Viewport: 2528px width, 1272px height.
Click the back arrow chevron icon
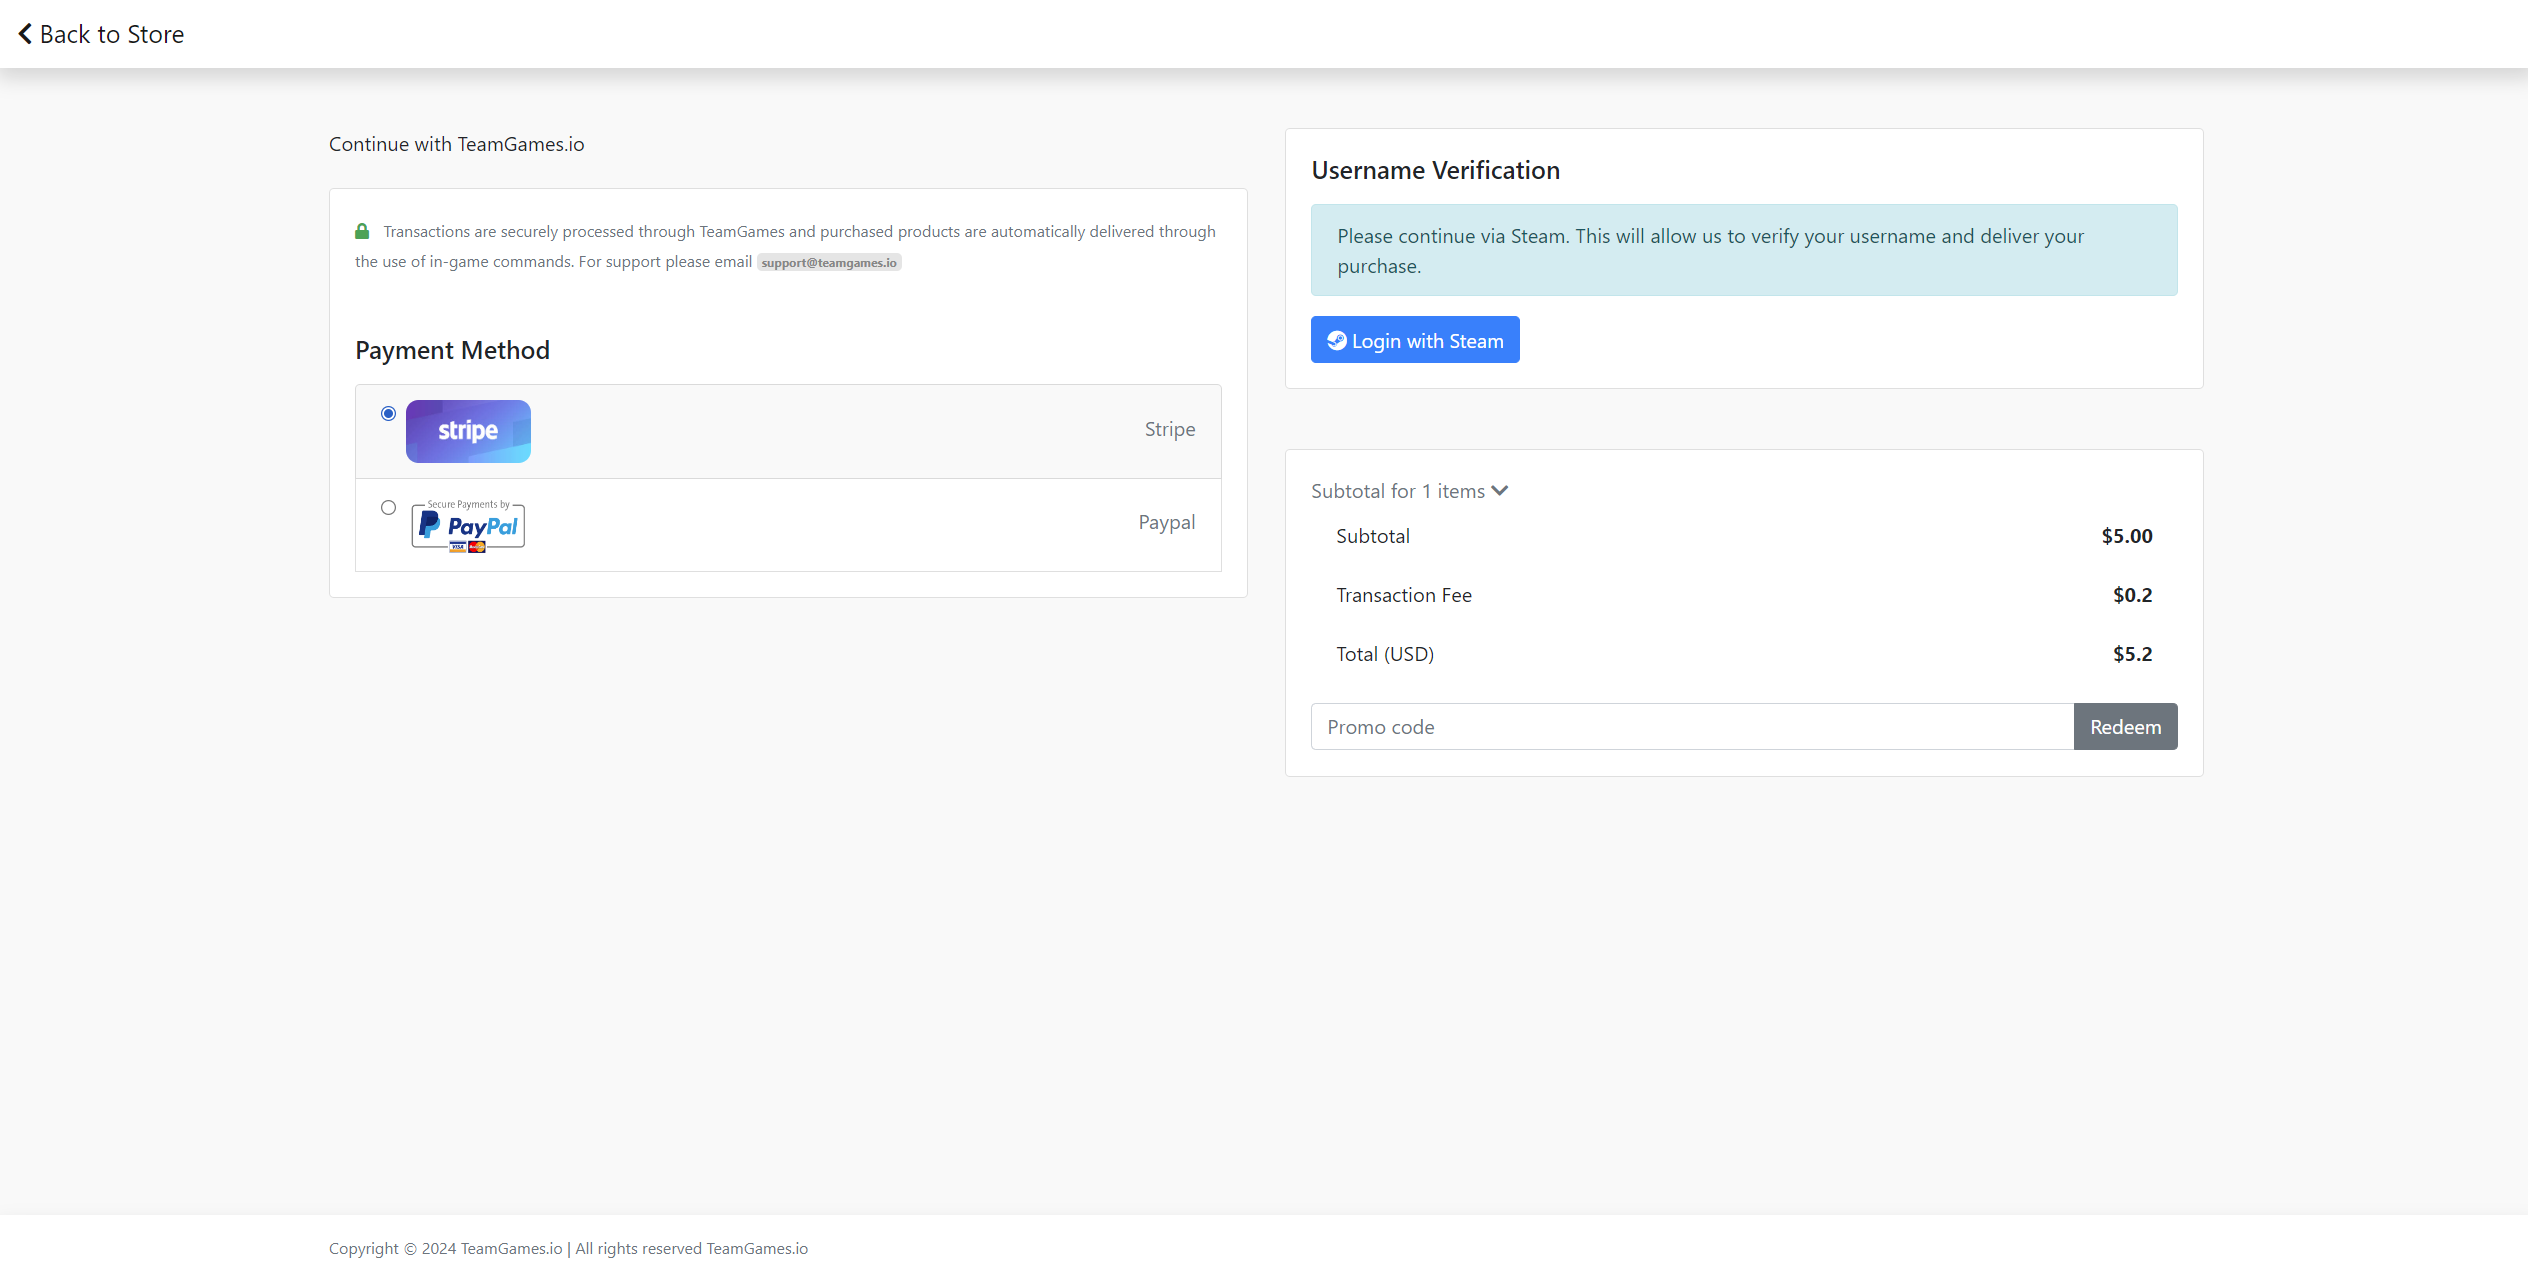(x=25, y=34)
